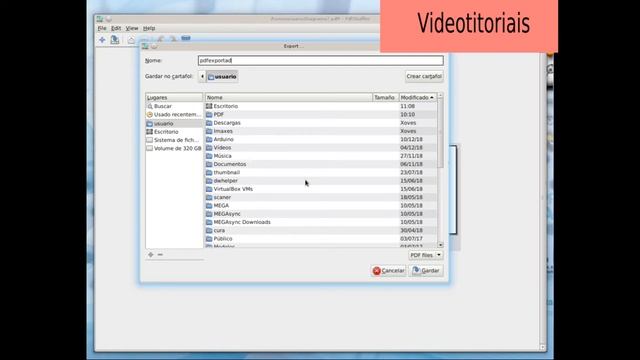Select Sistema de ficheiros in Lugares sidebar
640x360 pixels.
point(174,140)
